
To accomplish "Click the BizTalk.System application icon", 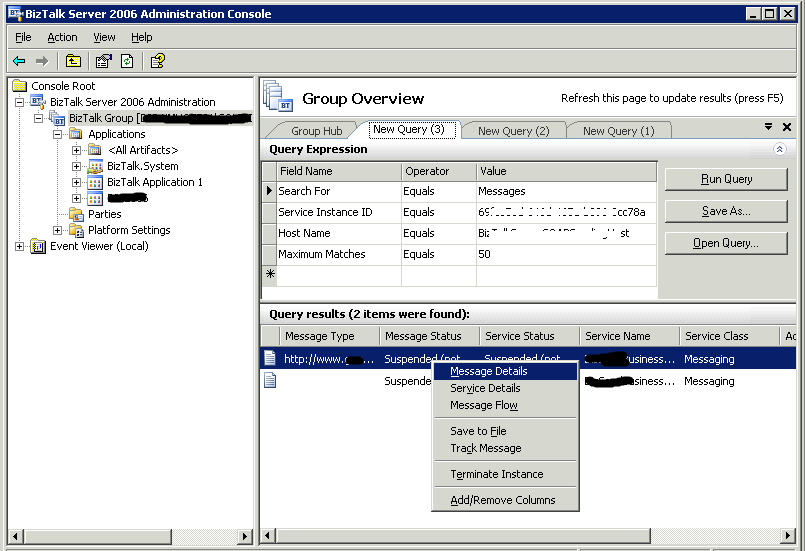I will pos(95,166).
